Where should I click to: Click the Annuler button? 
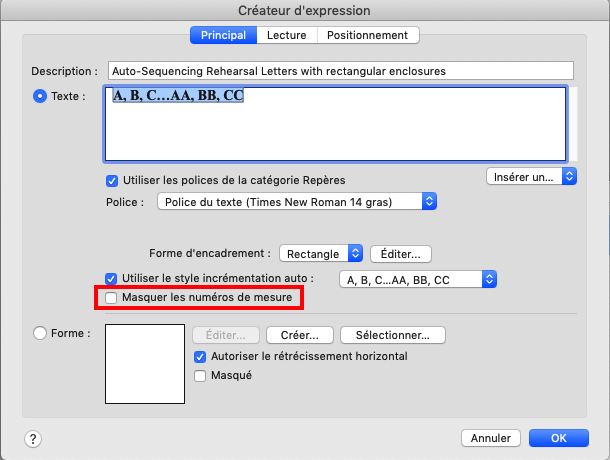coord(490,438)
